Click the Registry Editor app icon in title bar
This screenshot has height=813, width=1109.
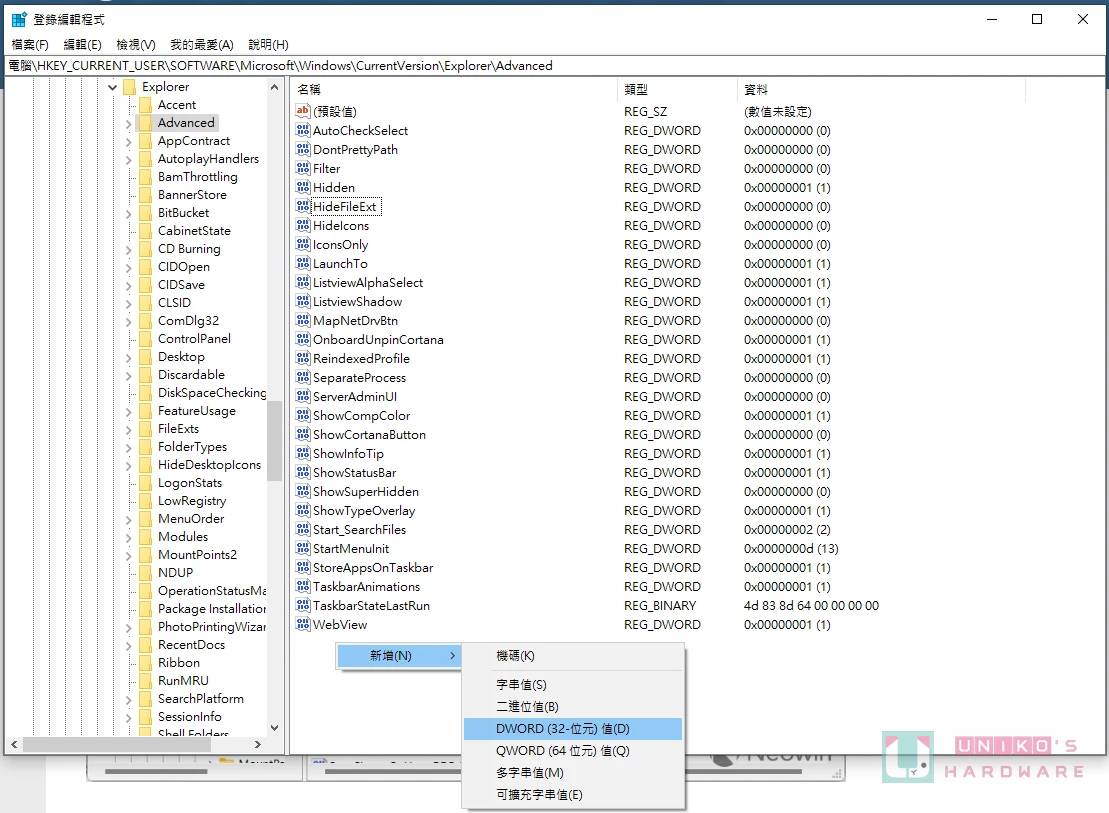point(19,19)
